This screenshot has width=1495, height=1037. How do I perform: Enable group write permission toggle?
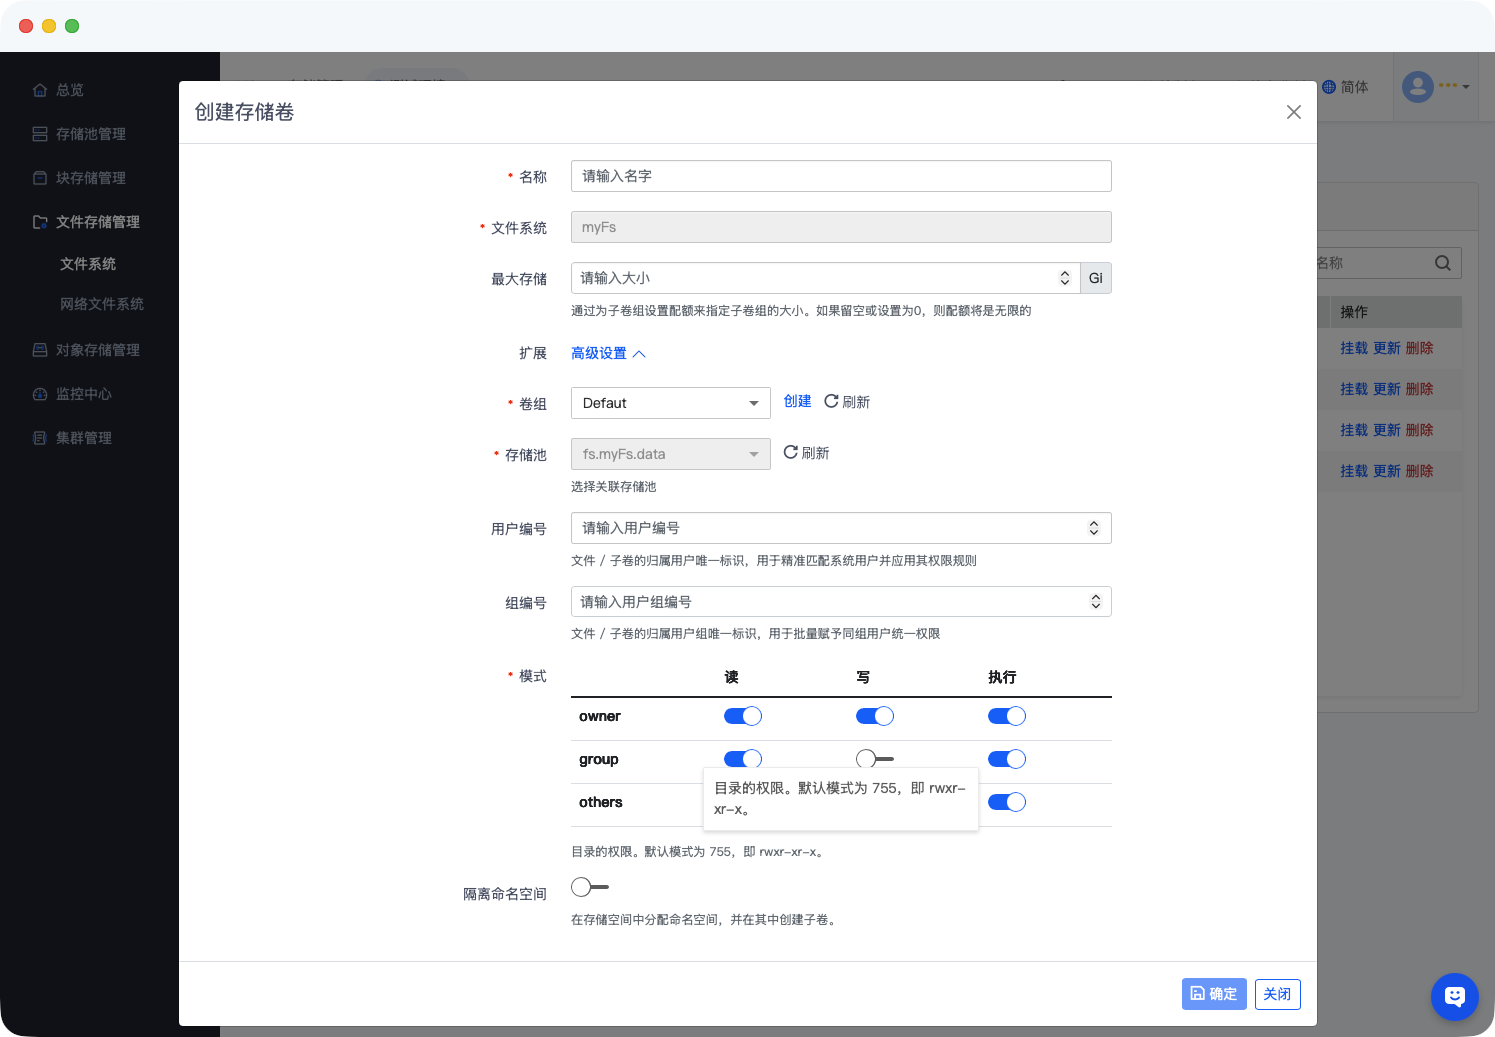pyautogui.click(x=875, y=759)
